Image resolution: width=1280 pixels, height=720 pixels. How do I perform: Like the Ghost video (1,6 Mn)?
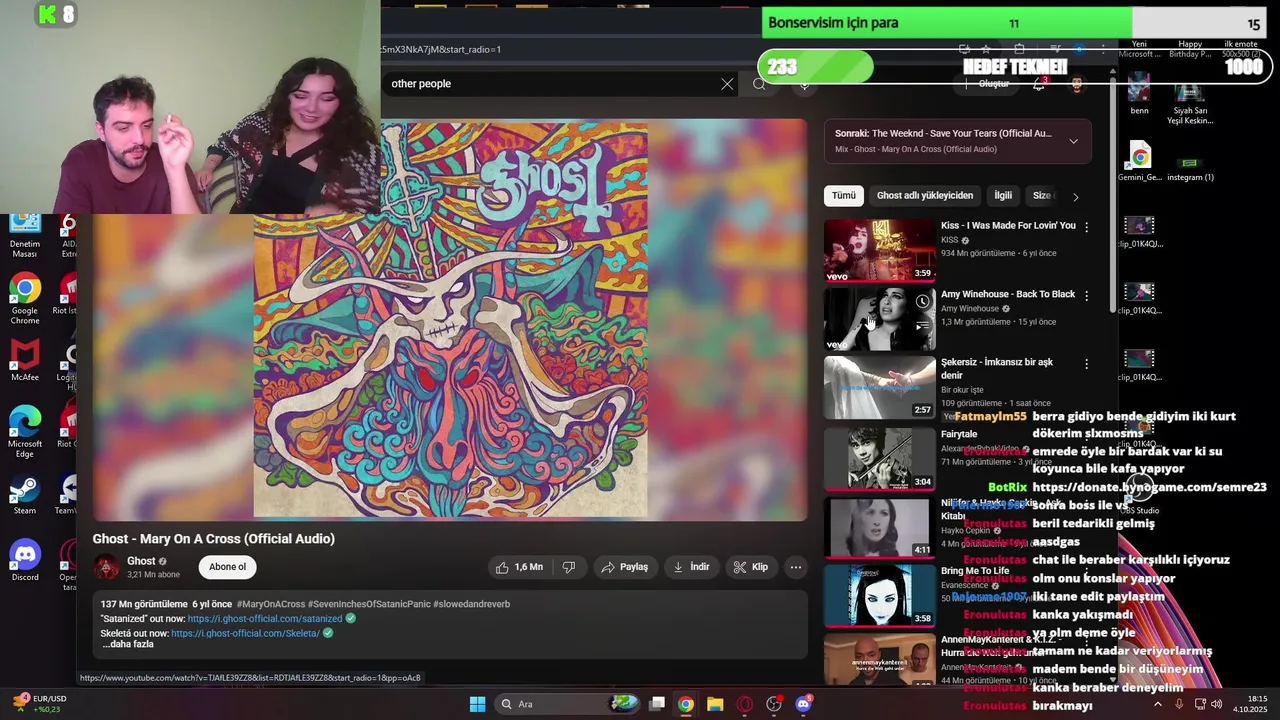(x=519, y=567)
